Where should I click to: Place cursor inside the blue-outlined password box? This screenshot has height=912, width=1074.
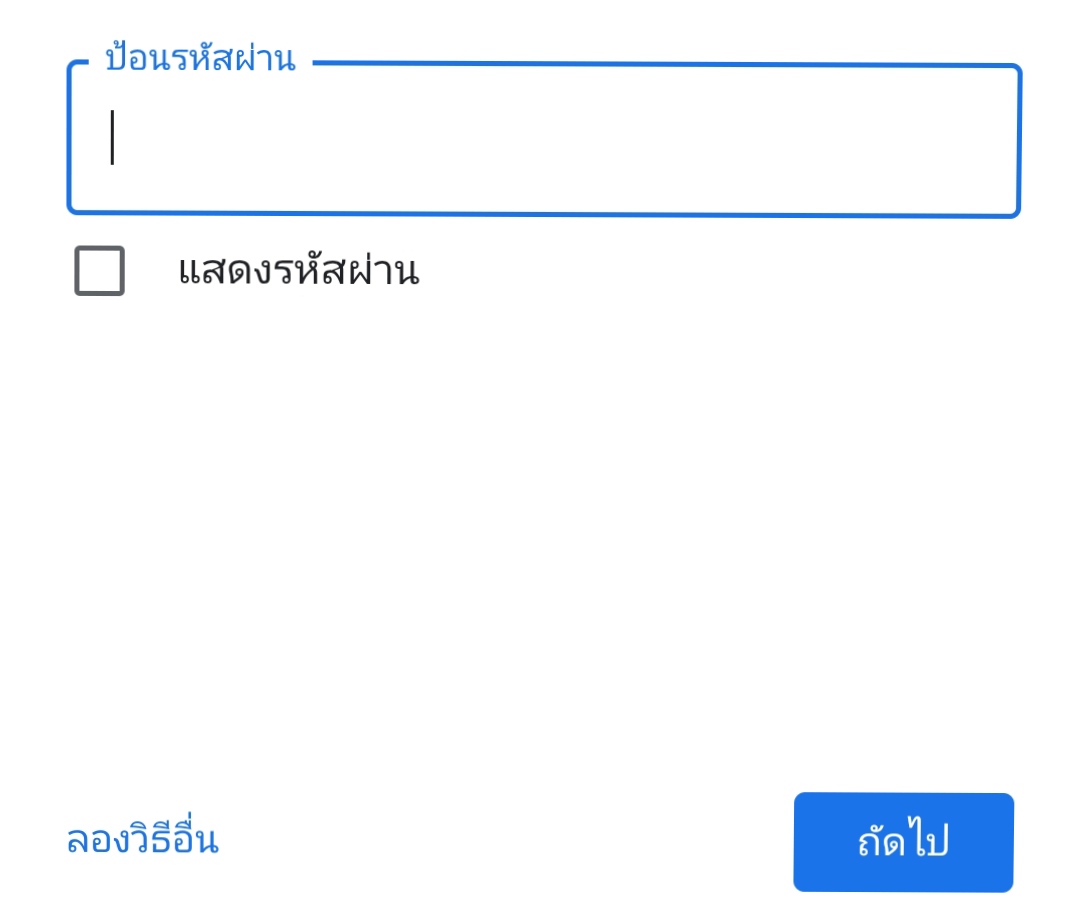[x=544, y=140]
